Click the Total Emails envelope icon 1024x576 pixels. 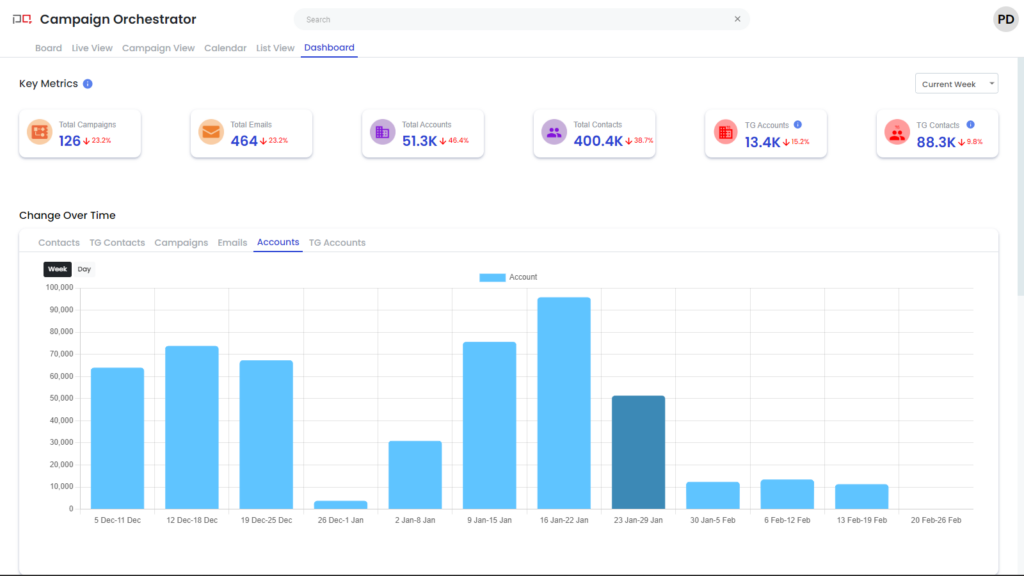click(x=211, y=132)
